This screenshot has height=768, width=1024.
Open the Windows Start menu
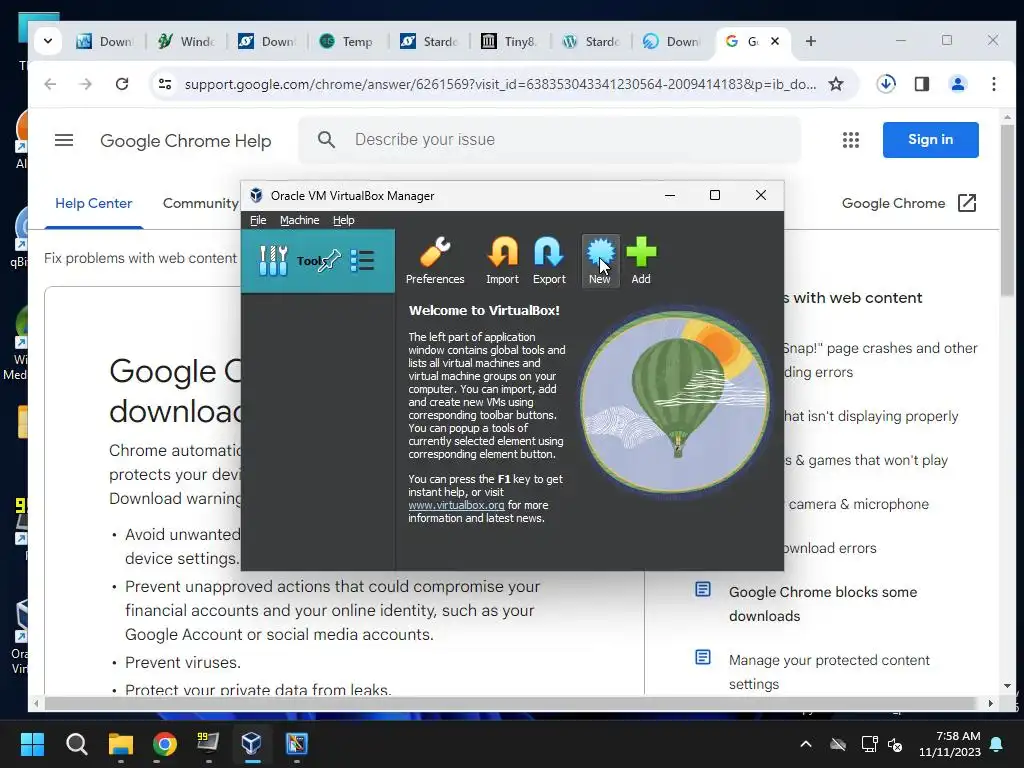32,743
